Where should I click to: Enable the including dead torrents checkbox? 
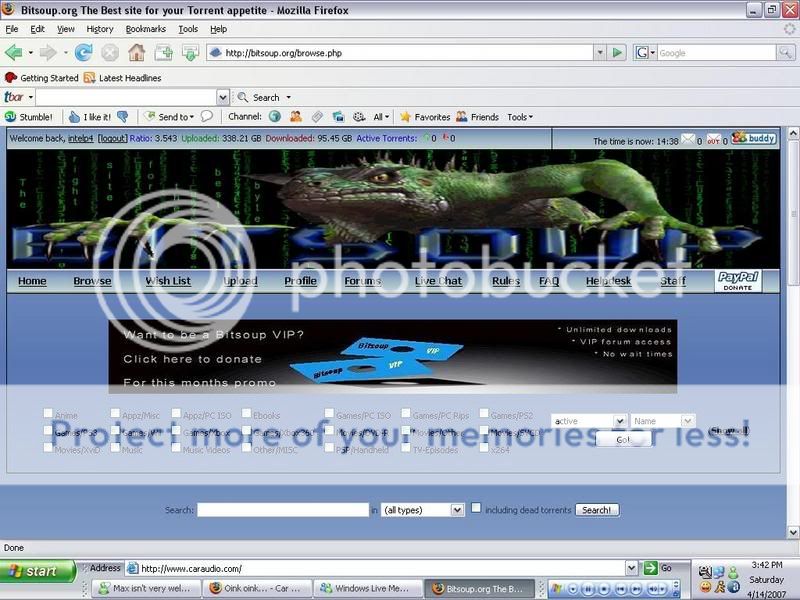[476, 508]
